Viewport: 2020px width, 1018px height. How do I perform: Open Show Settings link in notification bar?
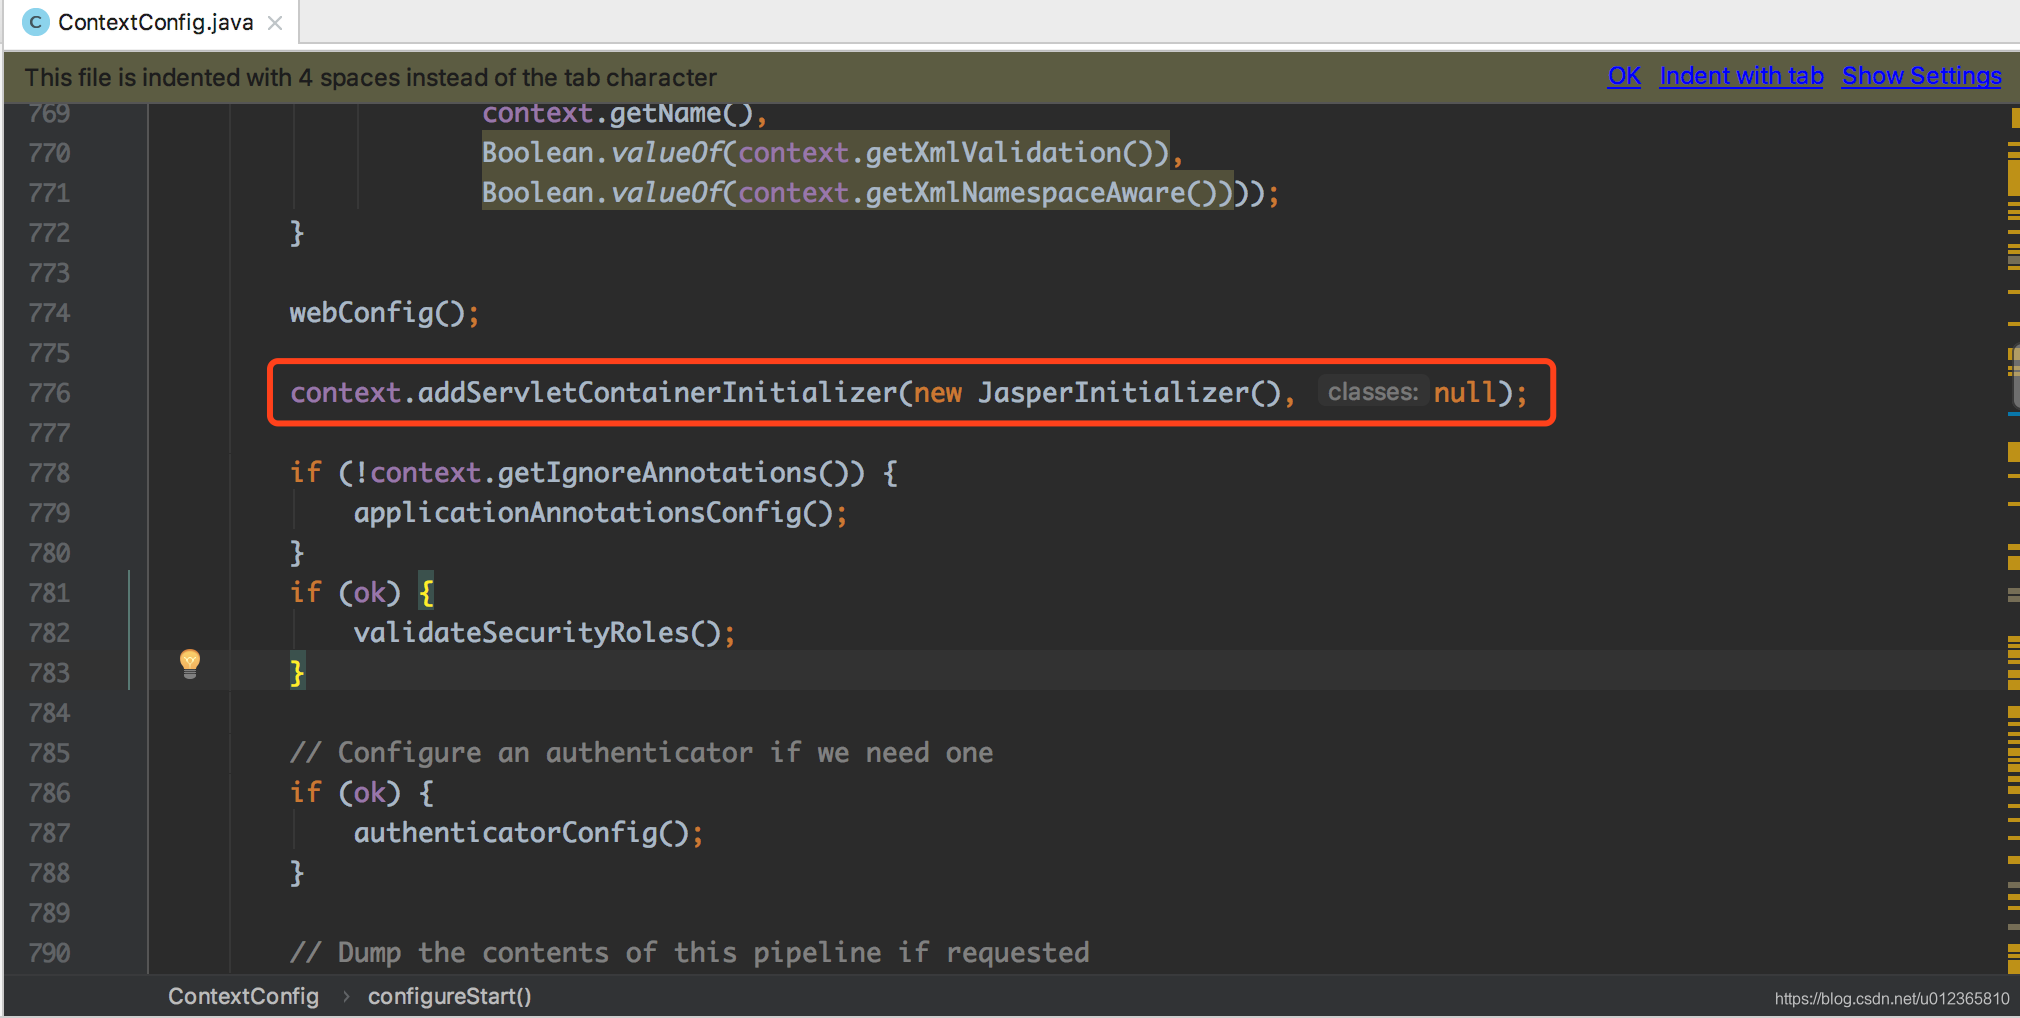pyautogui.click(x=1921, y=76)
